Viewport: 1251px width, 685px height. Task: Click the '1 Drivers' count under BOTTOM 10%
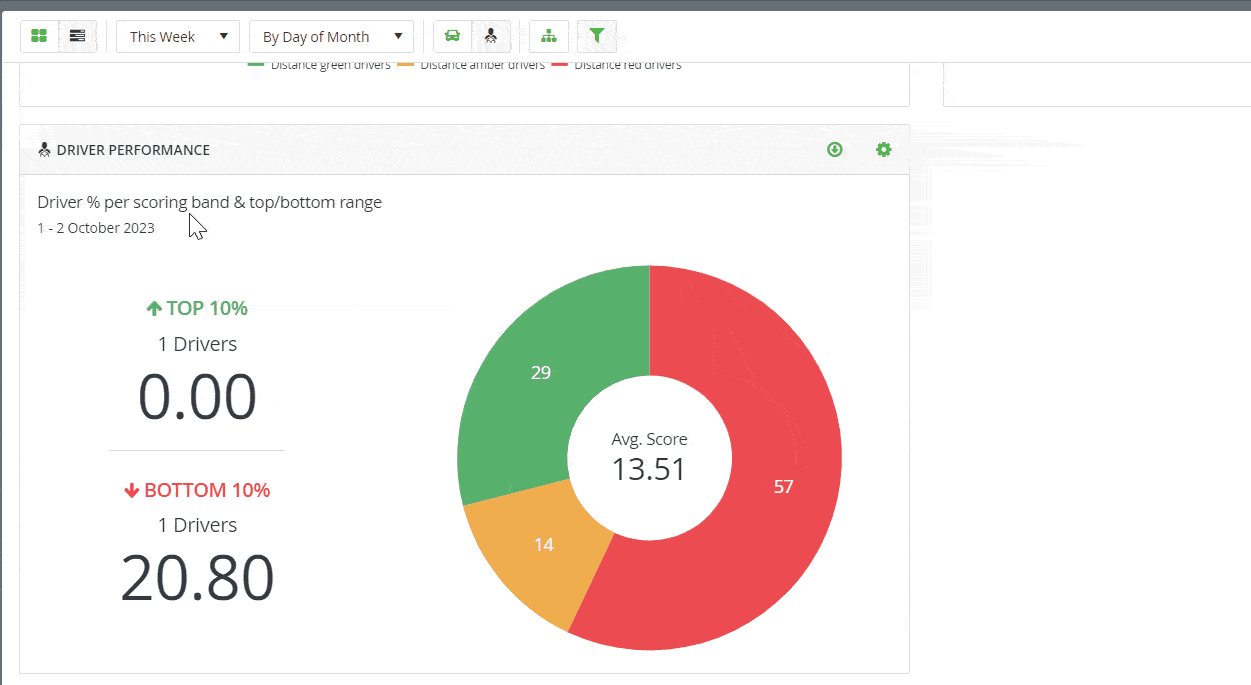pos(197,525)
